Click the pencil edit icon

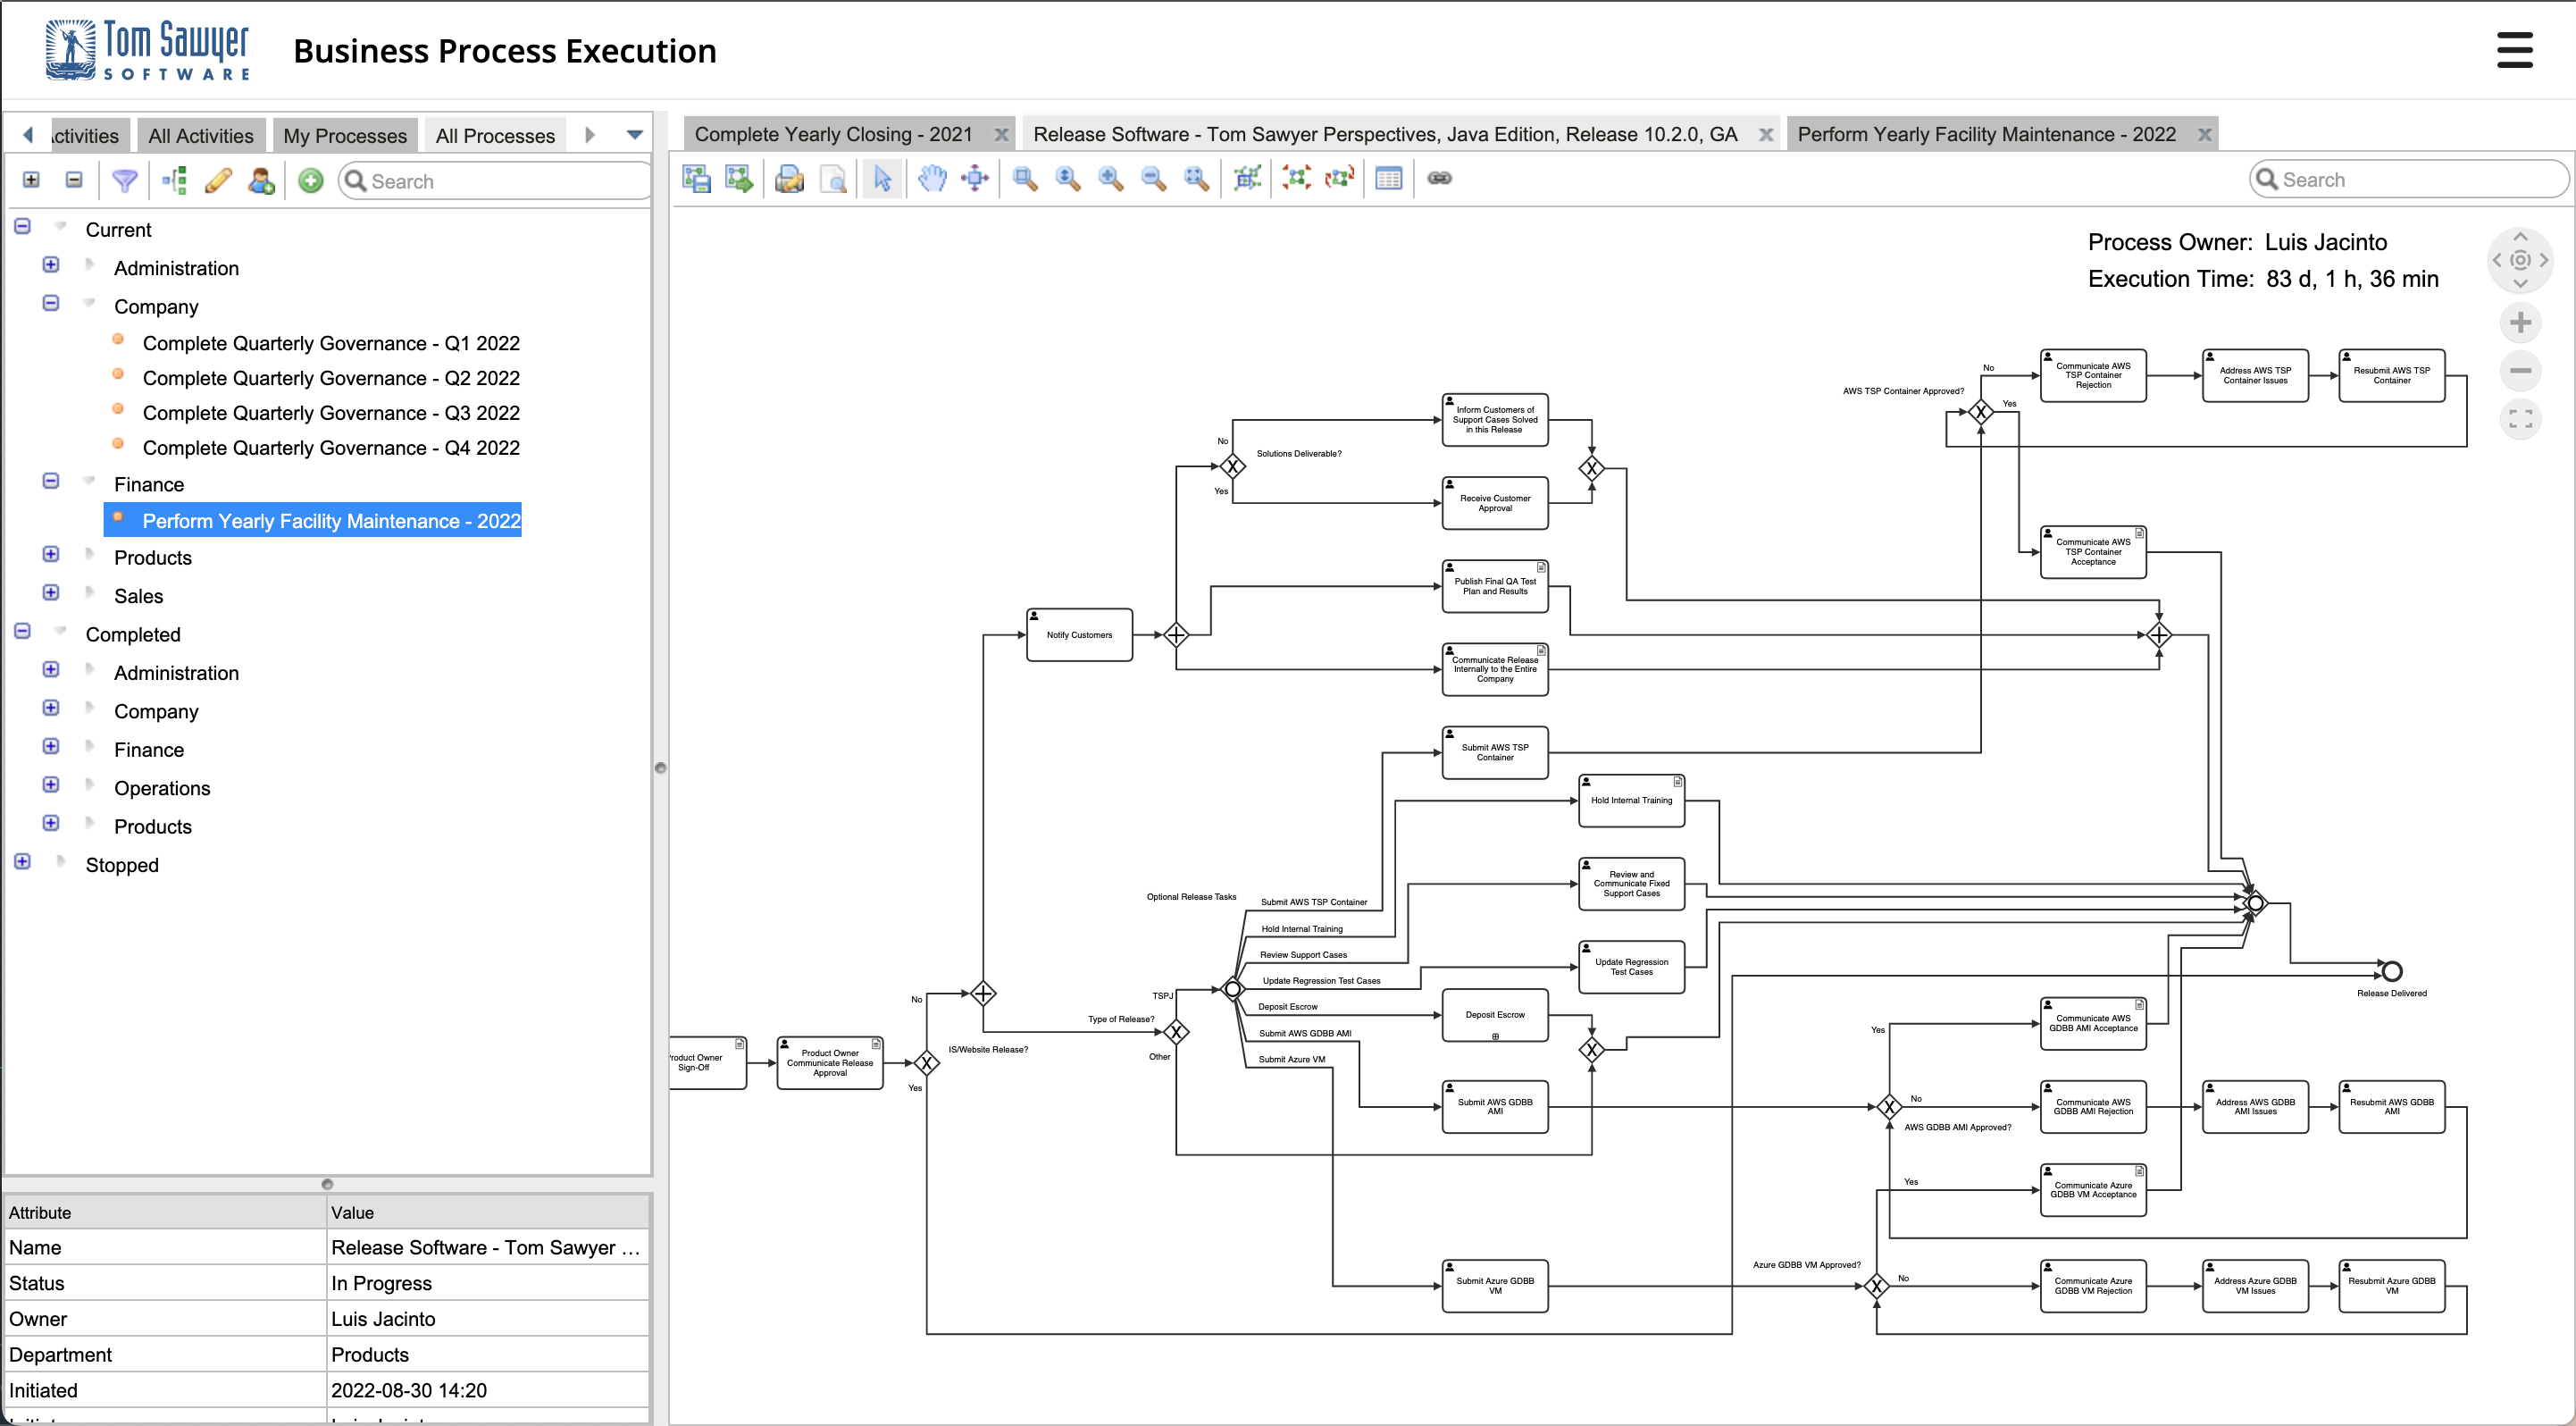pyautogui.click(x=218, y=180)
